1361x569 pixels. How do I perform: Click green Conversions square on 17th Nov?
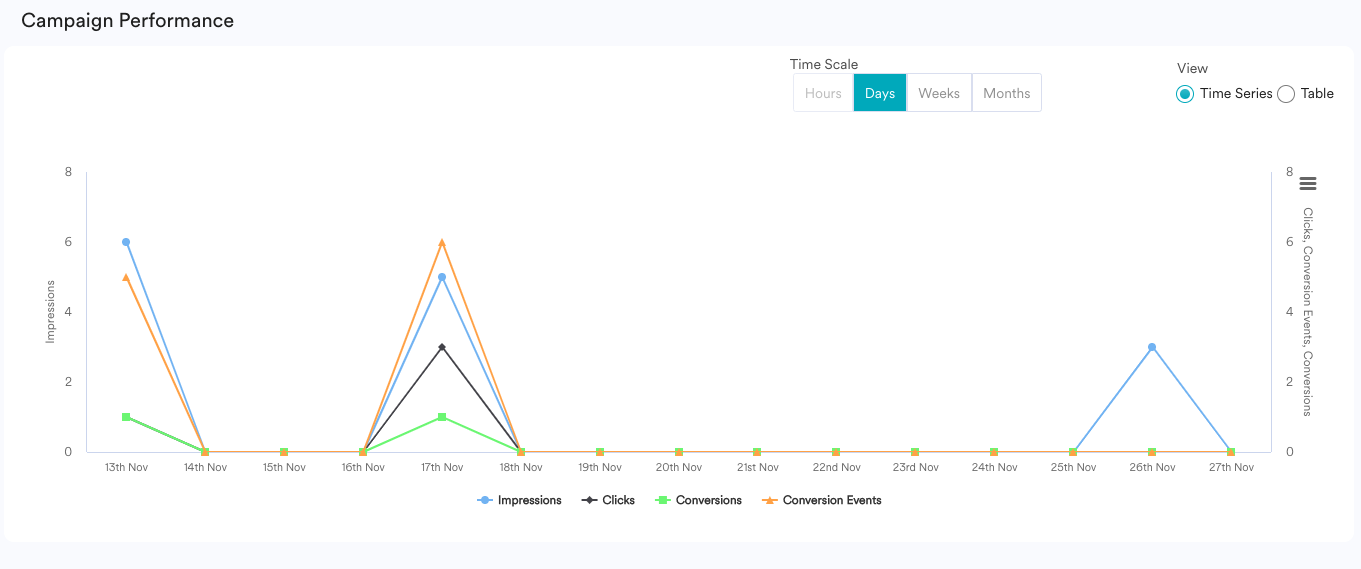442,417
